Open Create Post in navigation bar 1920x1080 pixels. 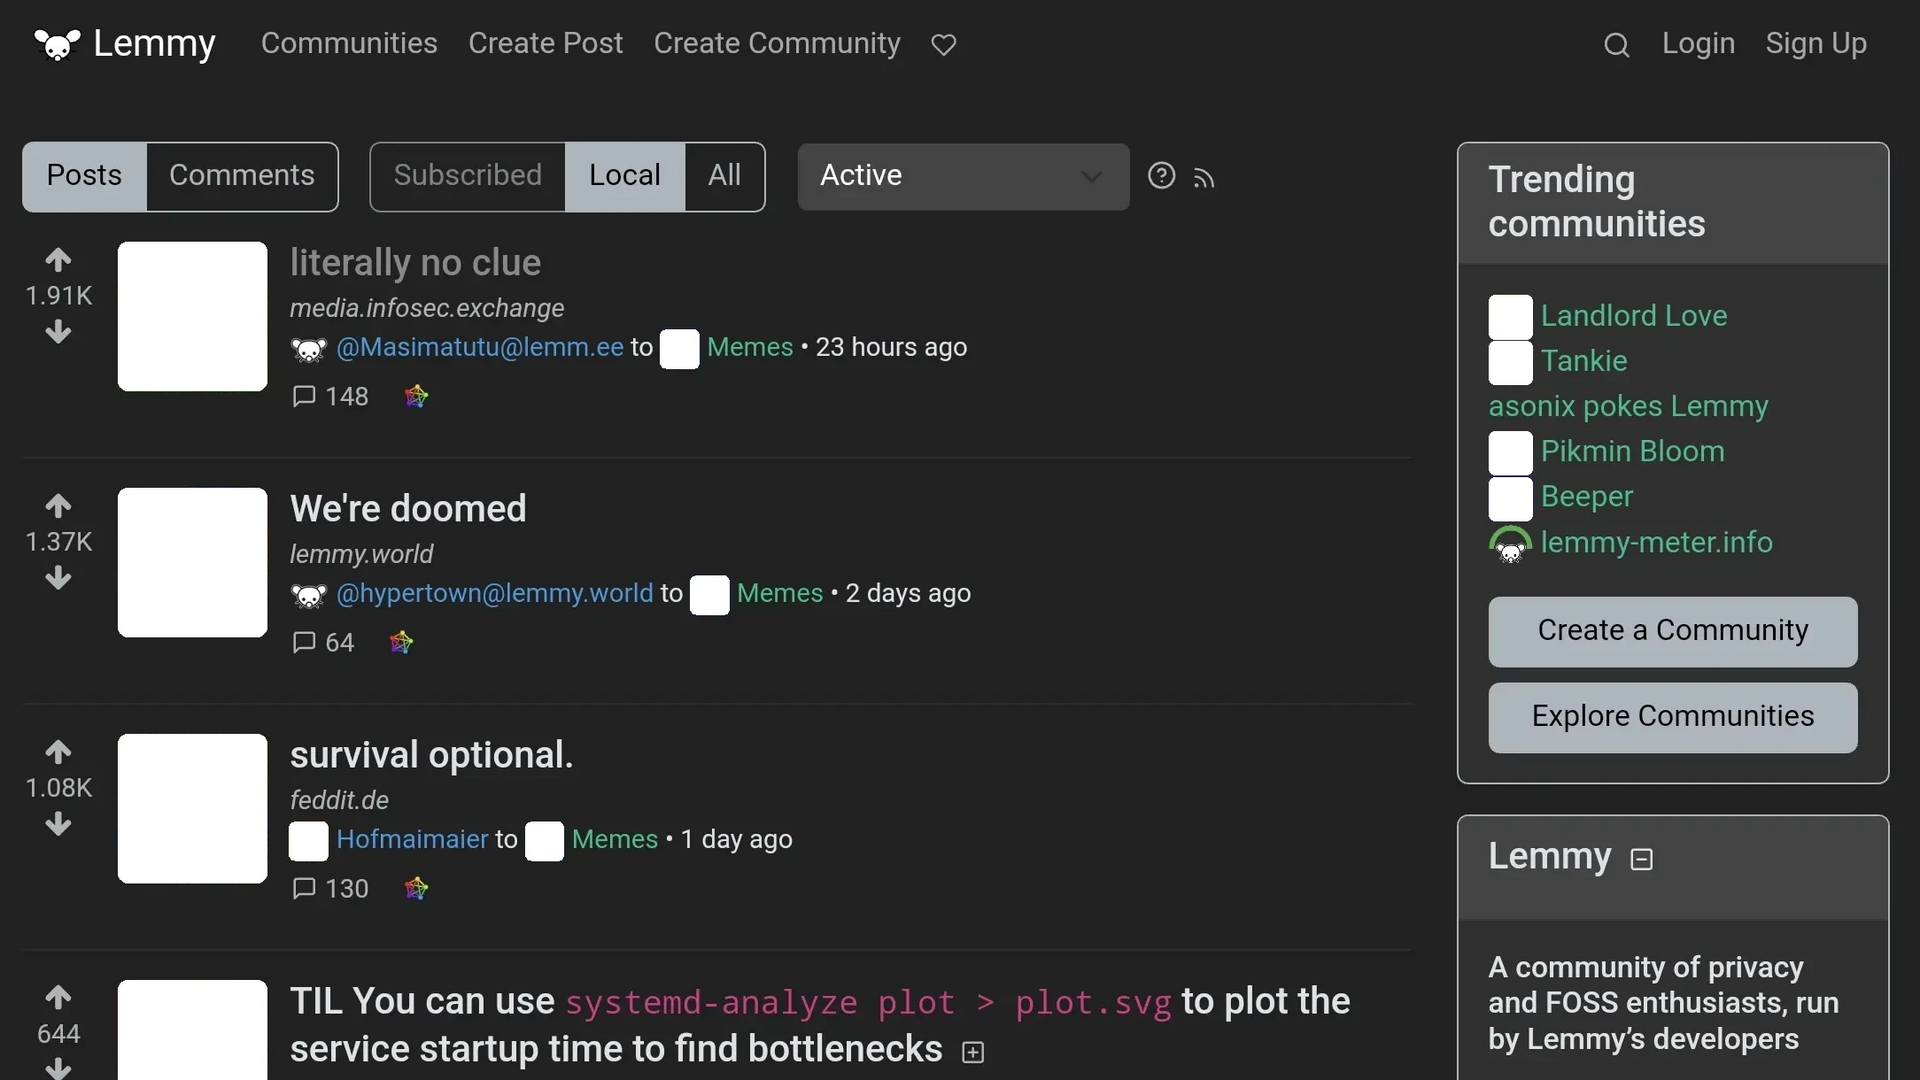[x=545, y=44]
